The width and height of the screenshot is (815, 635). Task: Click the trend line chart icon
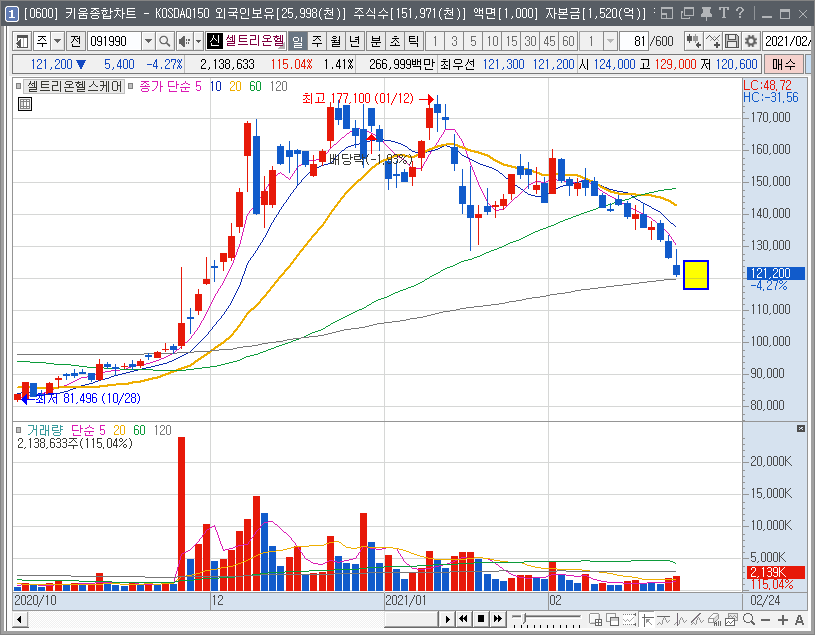coord(664,619)
